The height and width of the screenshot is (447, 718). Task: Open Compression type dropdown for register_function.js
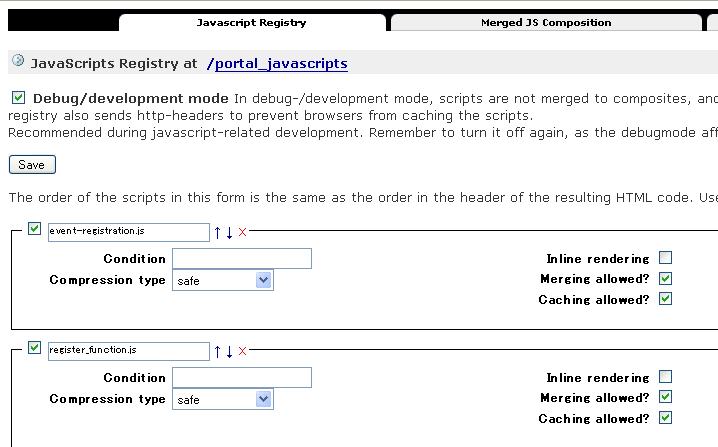click(223, 399)
